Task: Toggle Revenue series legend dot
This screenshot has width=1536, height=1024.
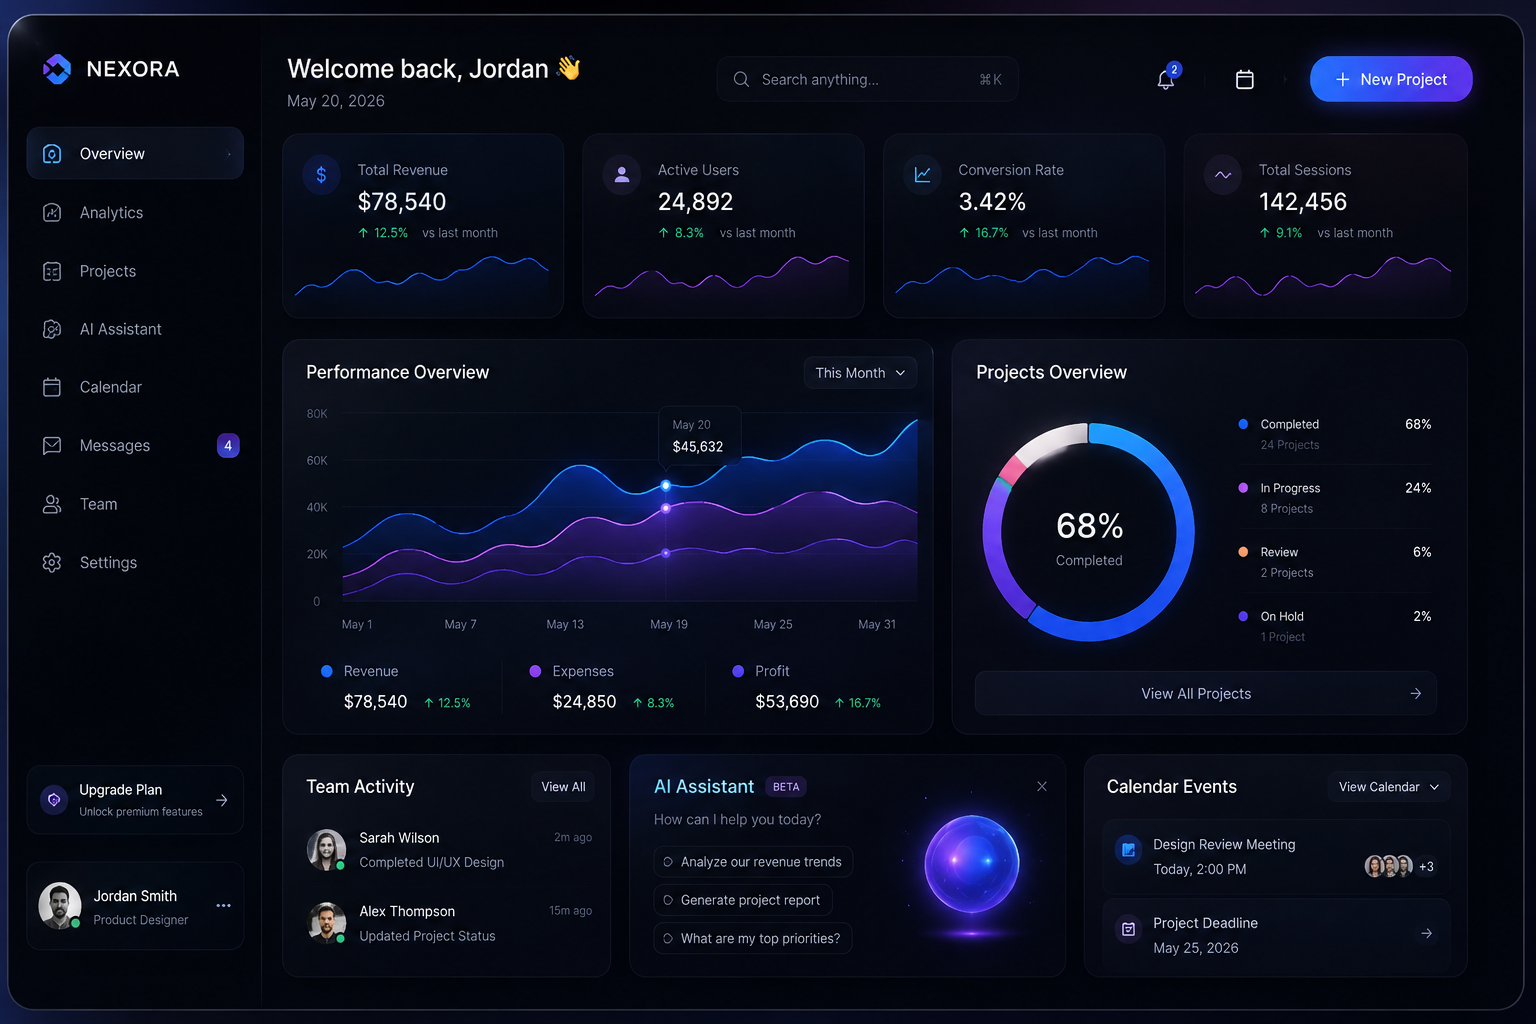Action: point(326,671)
